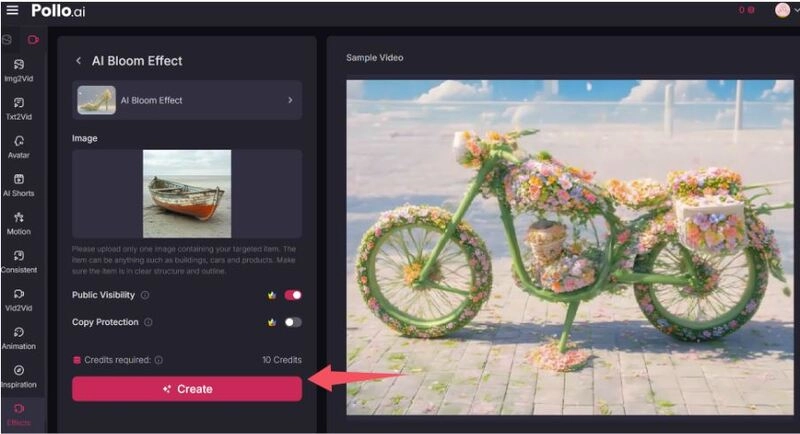
Task: Open the user avatar dropdown arrow
Action: point(795,10)
